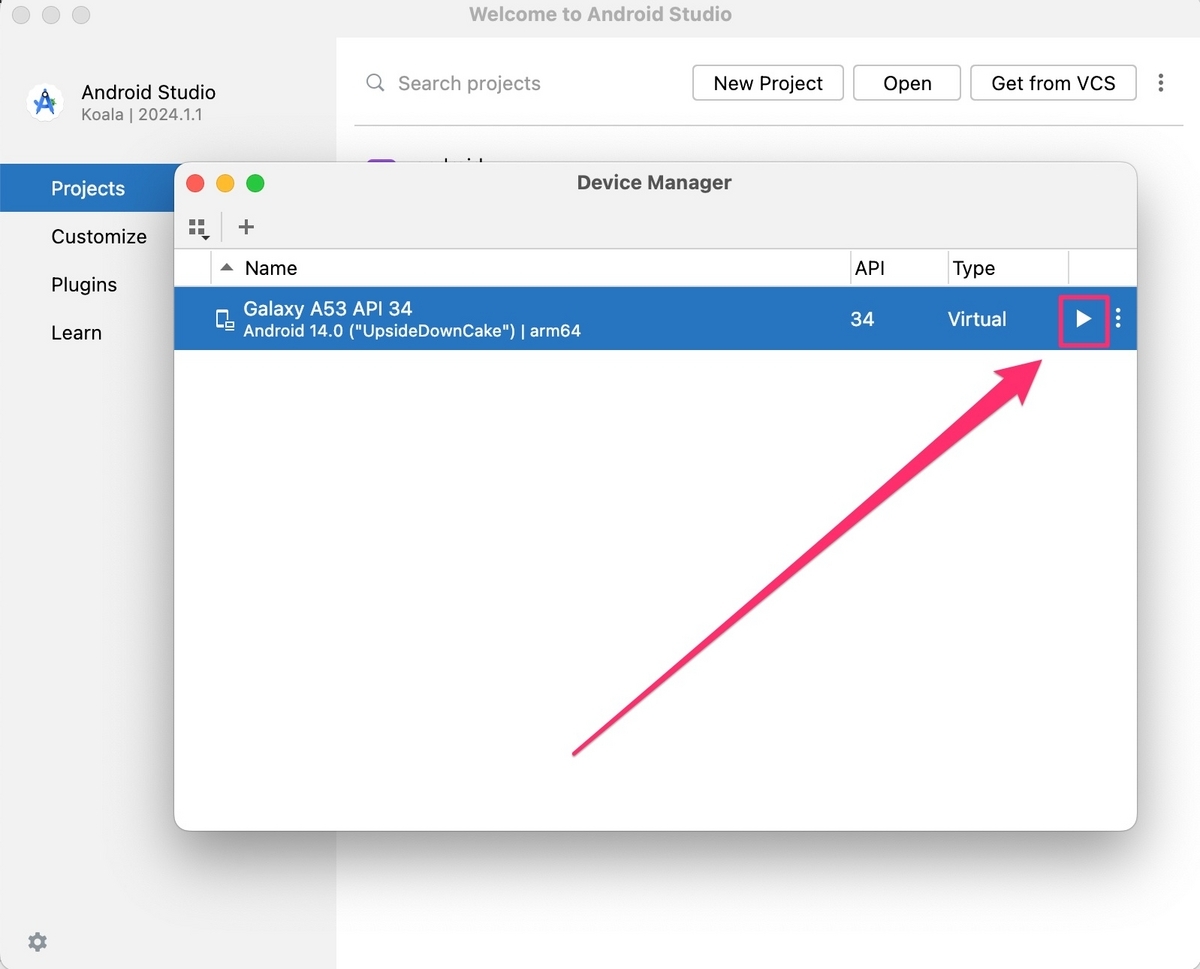Click the Open button in welcome window

coord(907,83)
